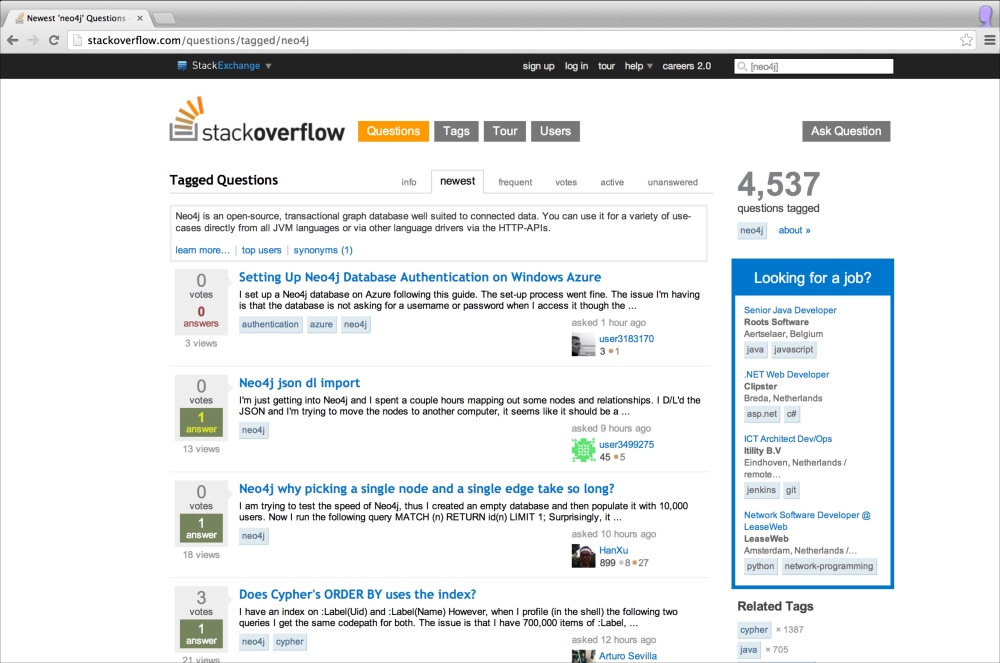
Task: Click the cypher related tag in sidebar
Action: tap(754, 630)
